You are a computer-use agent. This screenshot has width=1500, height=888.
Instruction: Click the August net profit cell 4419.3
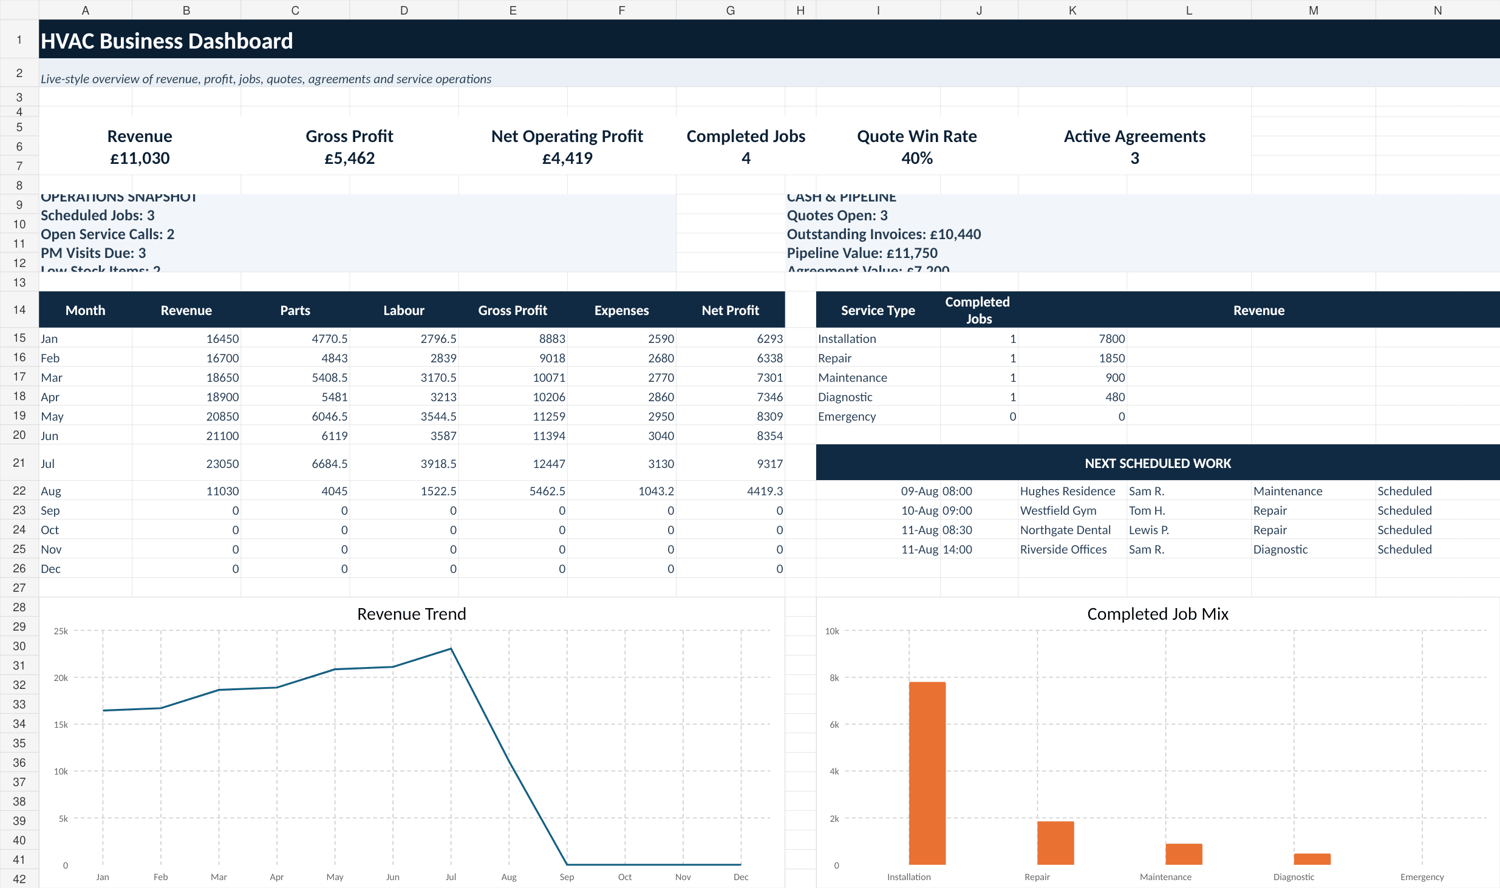730,491
